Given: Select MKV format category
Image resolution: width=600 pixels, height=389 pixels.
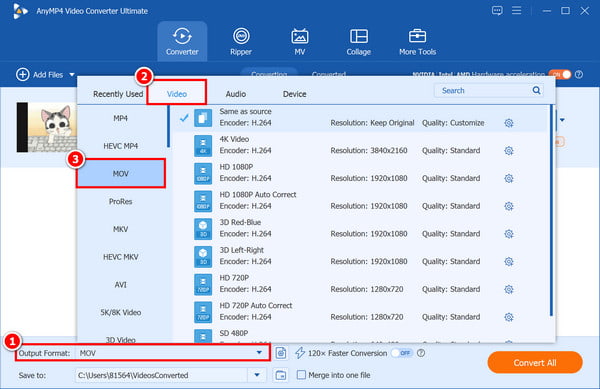Looking at the screenshot, I should pyautogui.click(x=121, y=229).
